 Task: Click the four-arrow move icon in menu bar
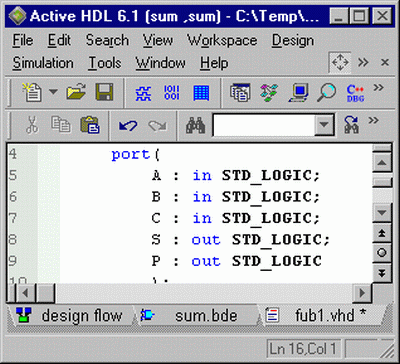(340, 63)
